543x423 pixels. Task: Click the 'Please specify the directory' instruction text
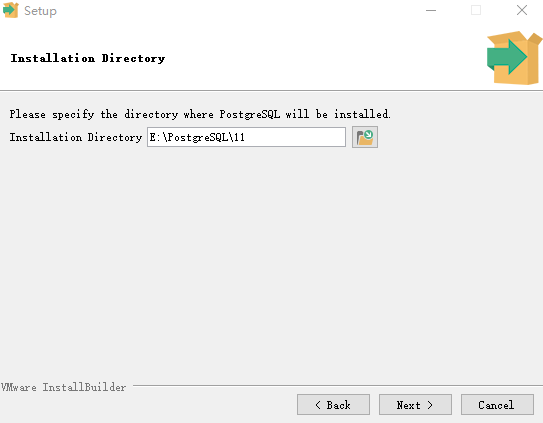[200, 114]
